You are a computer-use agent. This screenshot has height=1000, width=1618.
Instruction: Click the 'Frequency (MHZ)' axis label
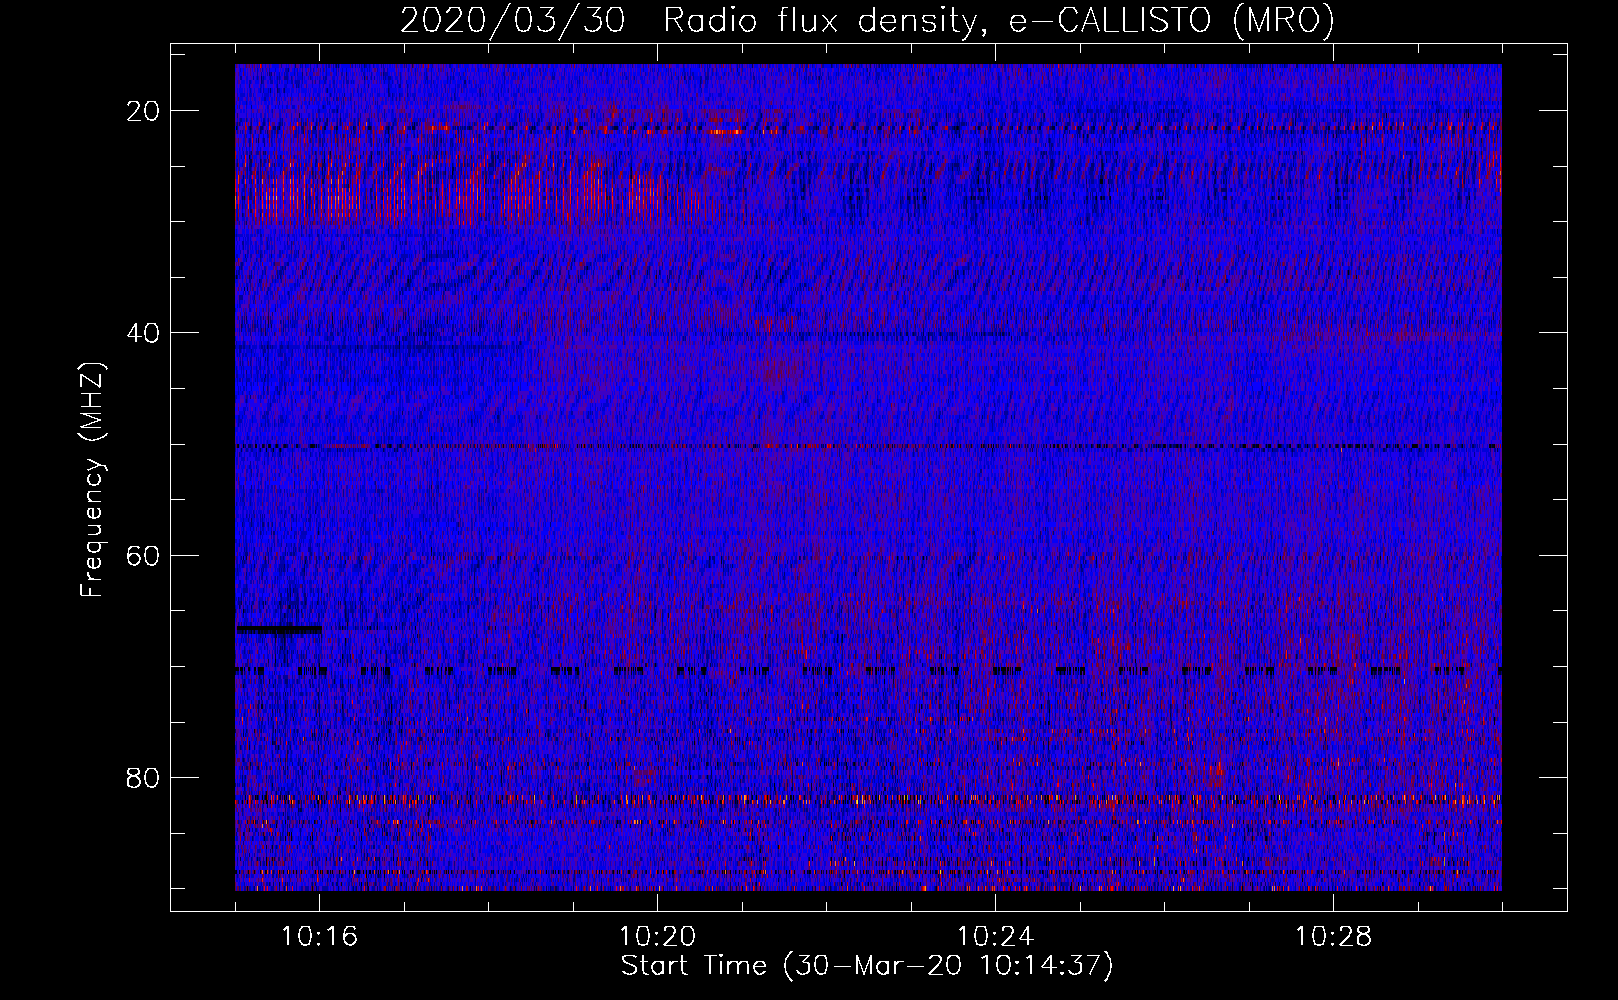point(91,480)
